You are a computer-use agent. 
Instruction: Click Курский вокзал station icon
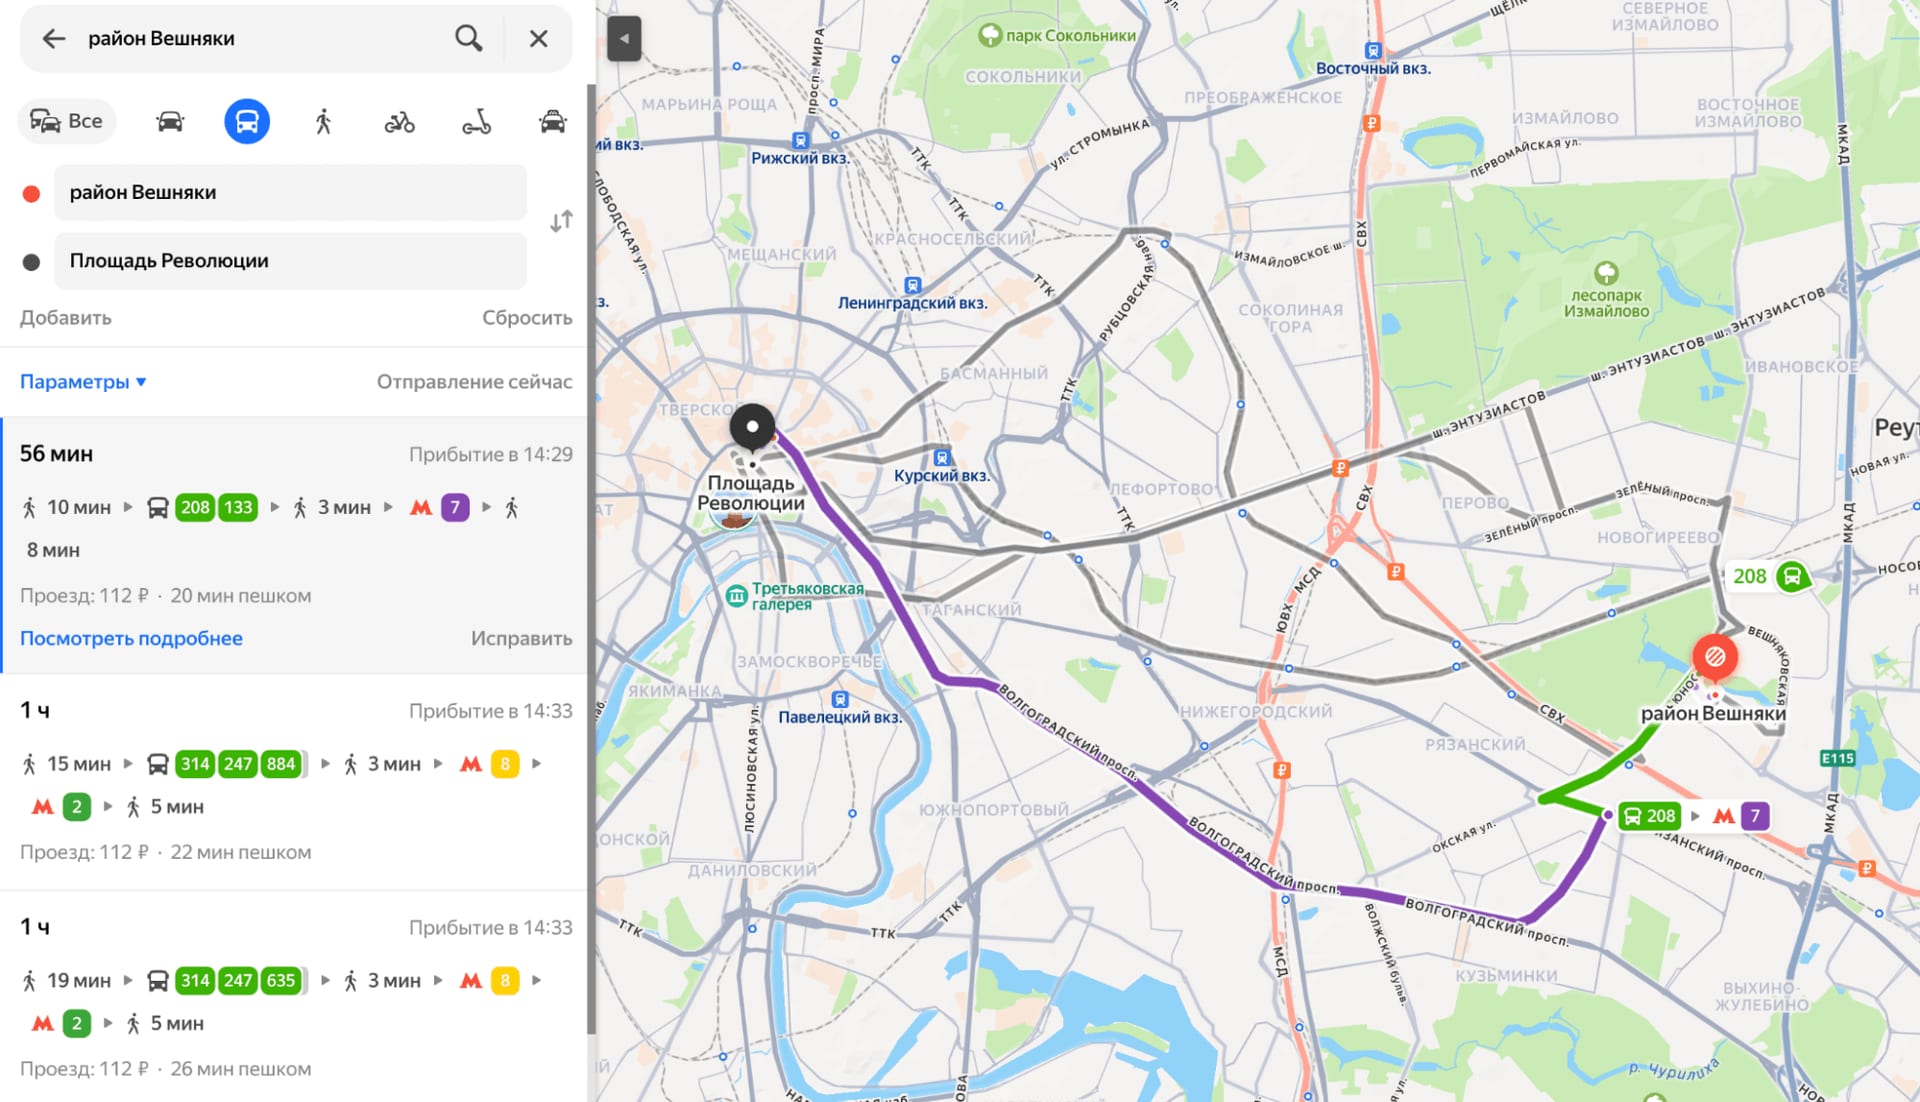tap(941, 457)
